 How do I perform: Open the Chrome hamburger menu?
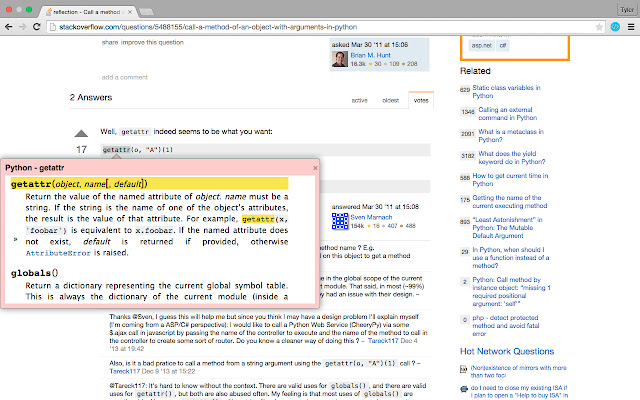point(631,27)
